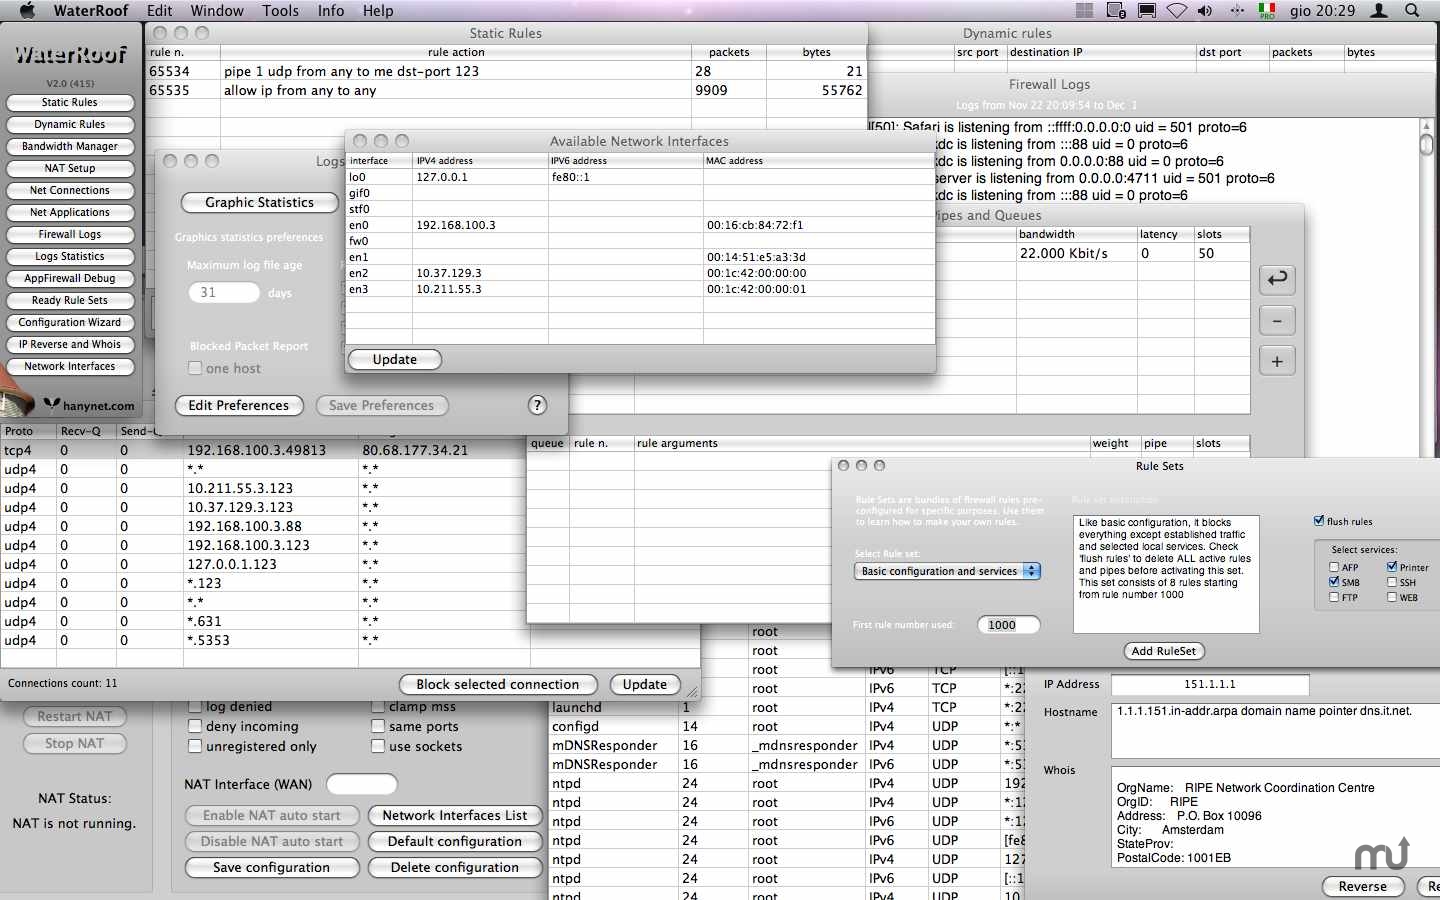
Task: Open the Window menu
Action: [x=217, y=10]
